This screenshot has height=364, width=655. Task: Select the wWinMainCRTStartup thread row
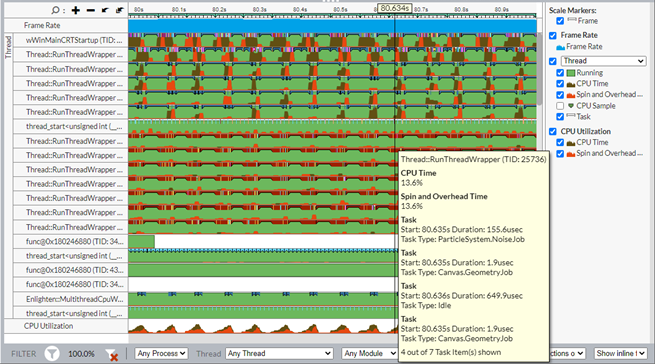70,40
